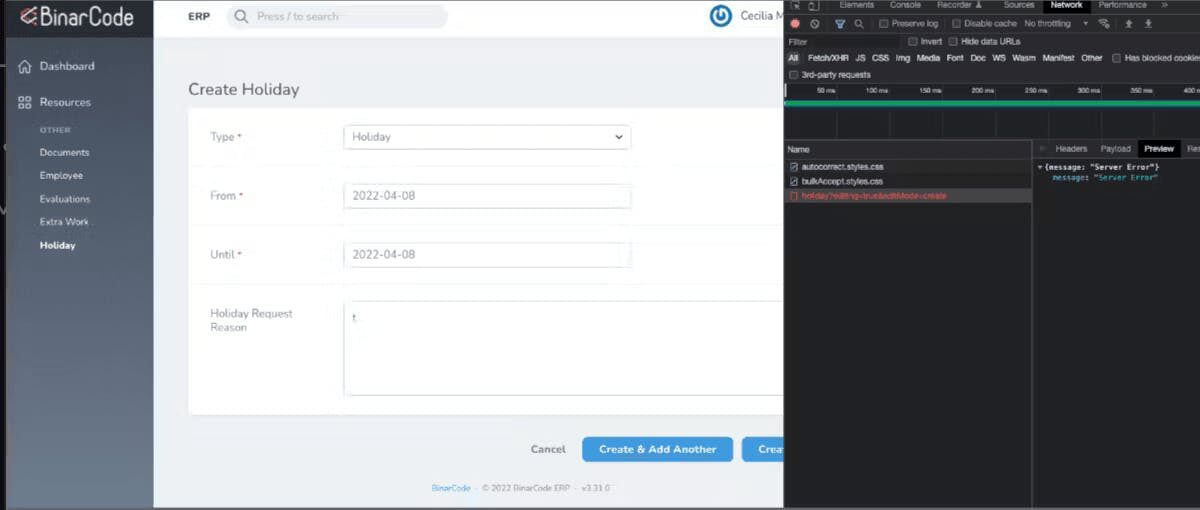Open the Type dropdown showing Holiday

pyautogui.click(x=487, y=137)
